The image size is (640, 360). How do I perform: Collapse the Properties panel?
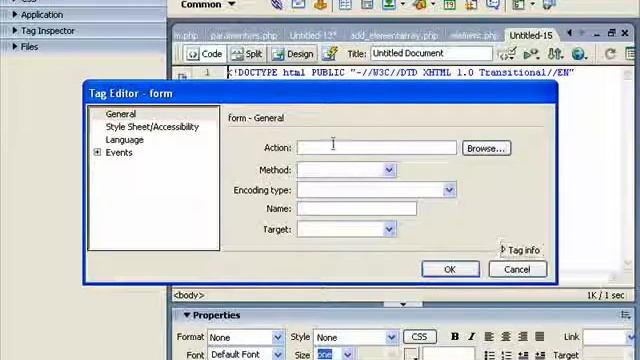(x=187, y=315)
